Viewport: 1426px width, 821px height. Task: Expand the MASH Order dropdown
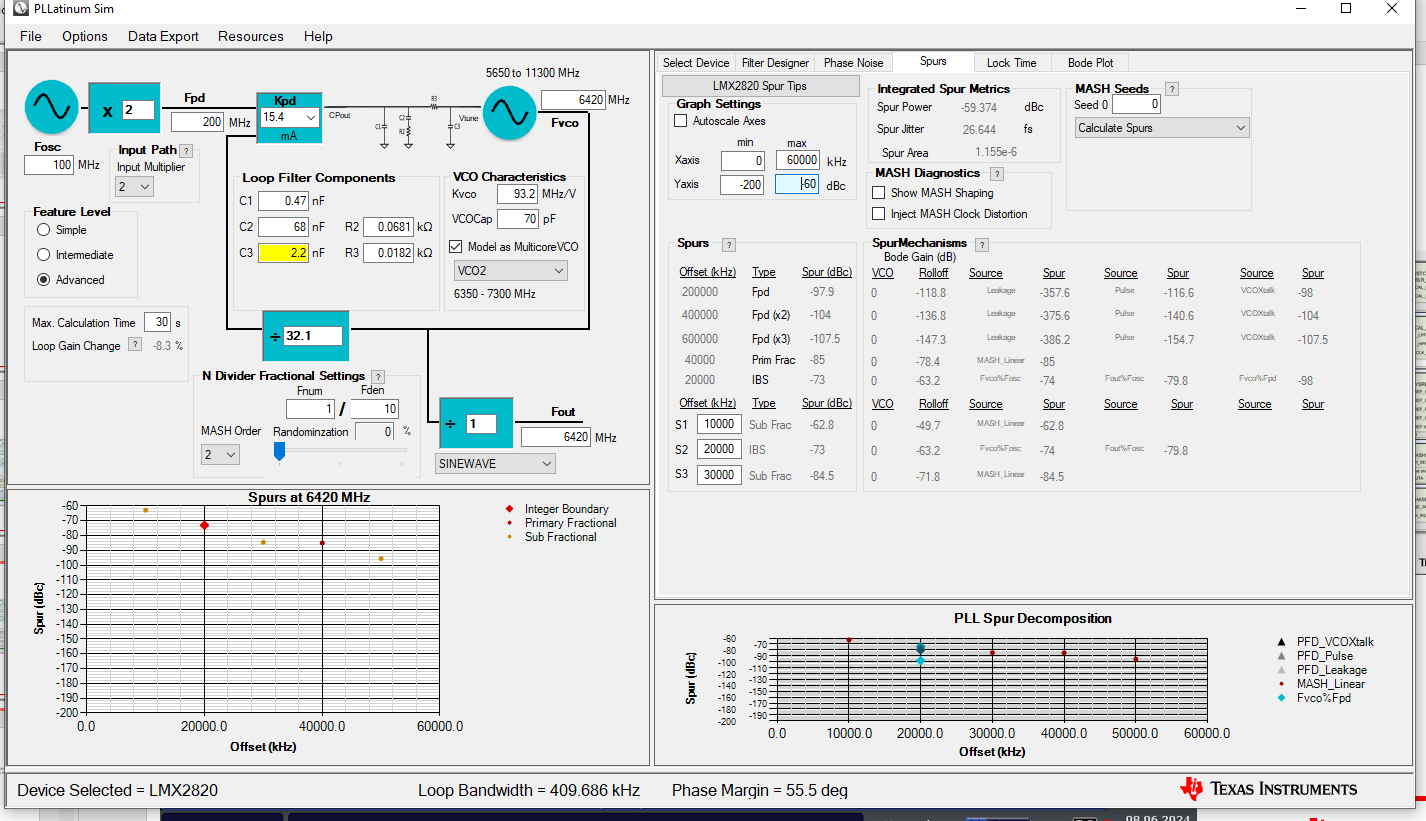220,455
